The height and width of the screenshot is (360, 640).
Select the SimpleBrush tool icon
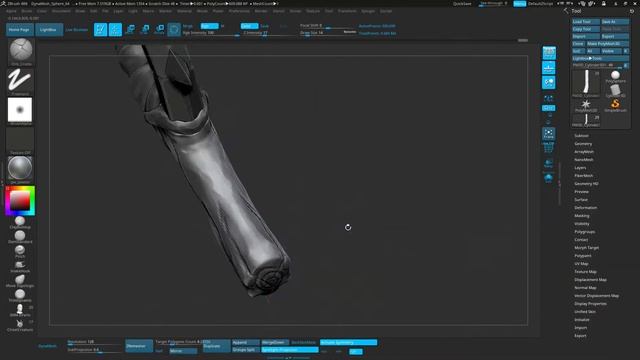pyautogui.click(x=615, y=105)
